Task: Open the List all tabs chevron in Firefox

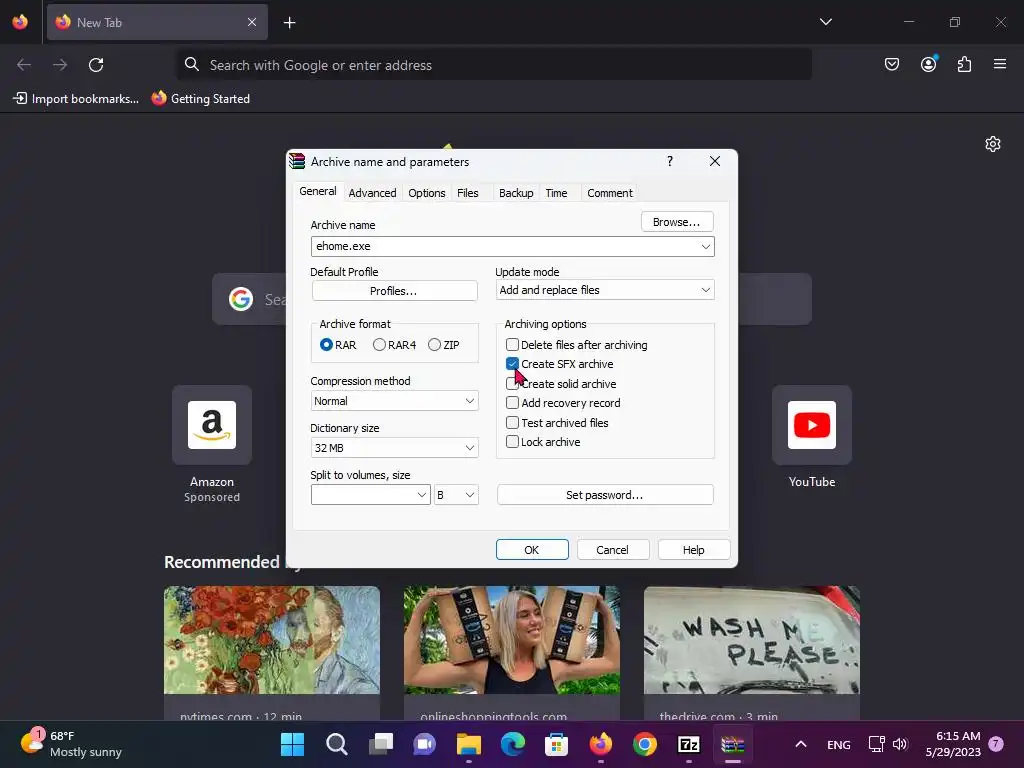Action: 825,22
